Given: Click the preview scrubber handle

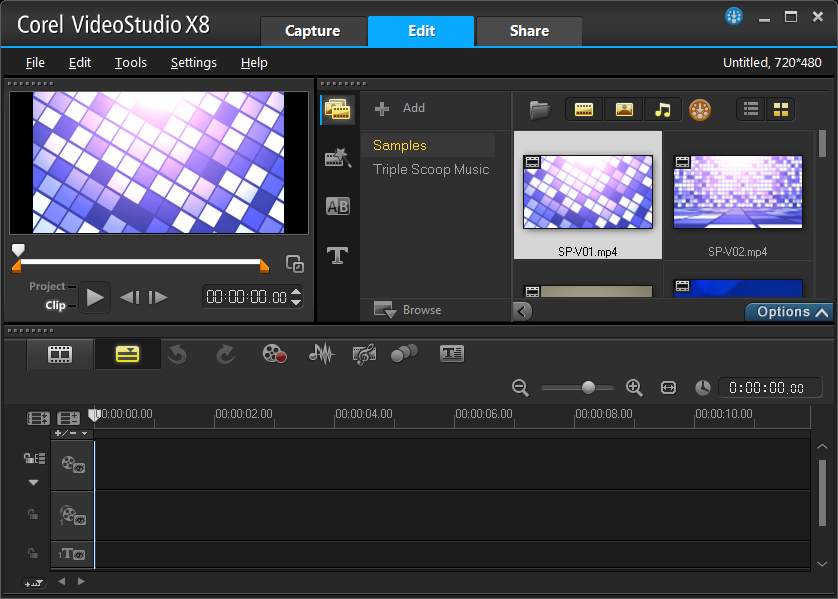Looking at the screenshot, I should 18,250.
